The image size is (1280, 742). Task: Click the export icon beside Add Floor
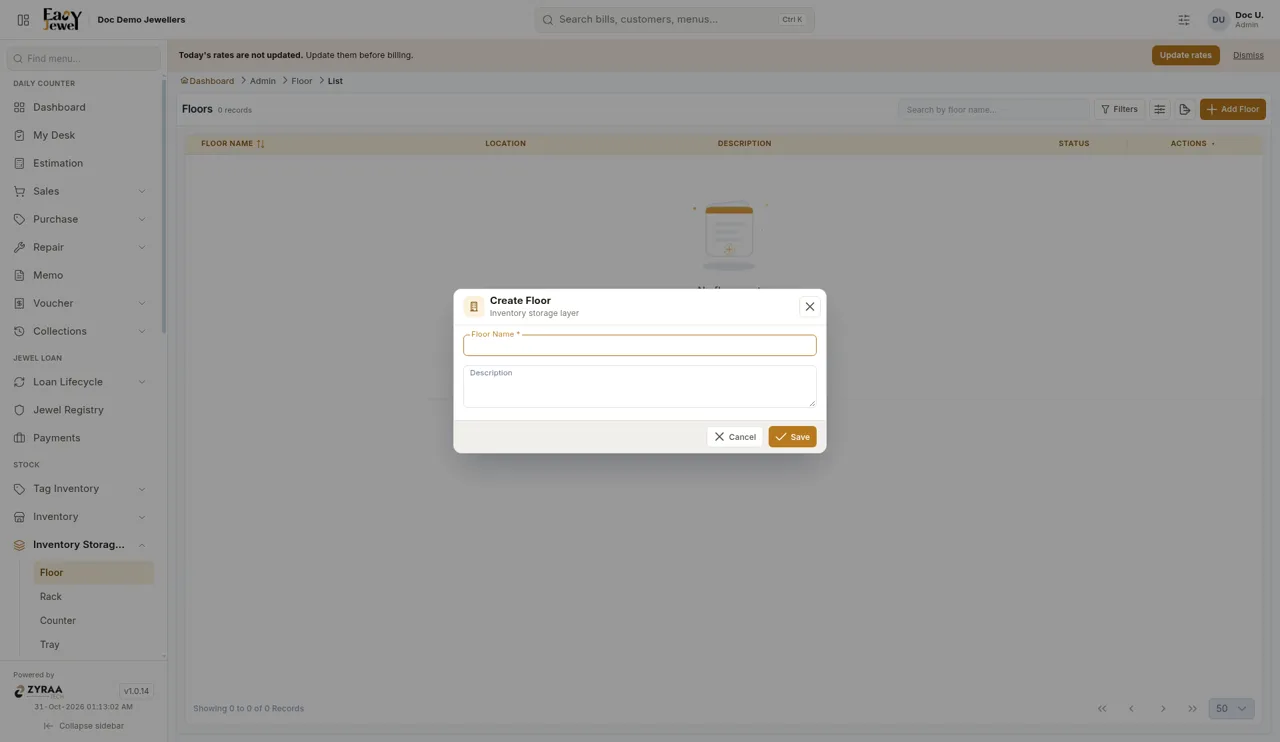[x=1185, y=109]
